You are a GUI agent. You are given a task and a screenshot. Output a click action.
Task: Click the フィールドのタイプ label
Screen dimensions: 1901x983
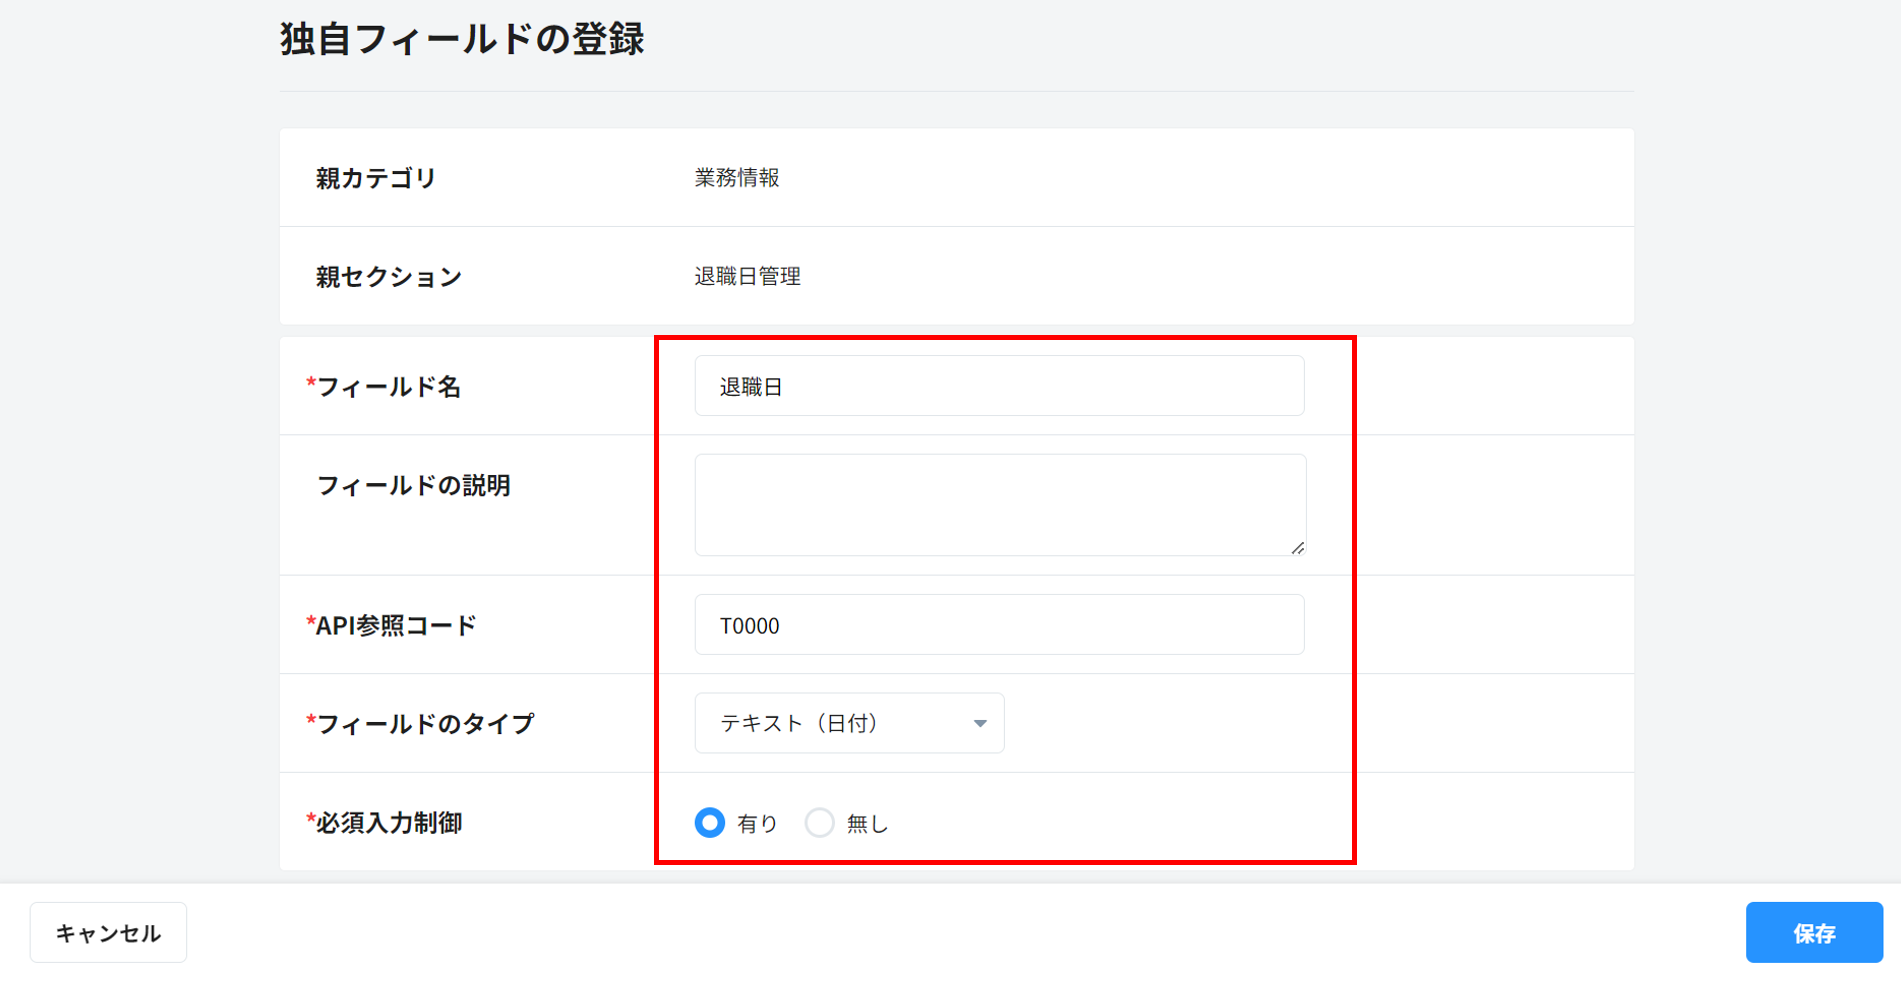coord(425,724)
